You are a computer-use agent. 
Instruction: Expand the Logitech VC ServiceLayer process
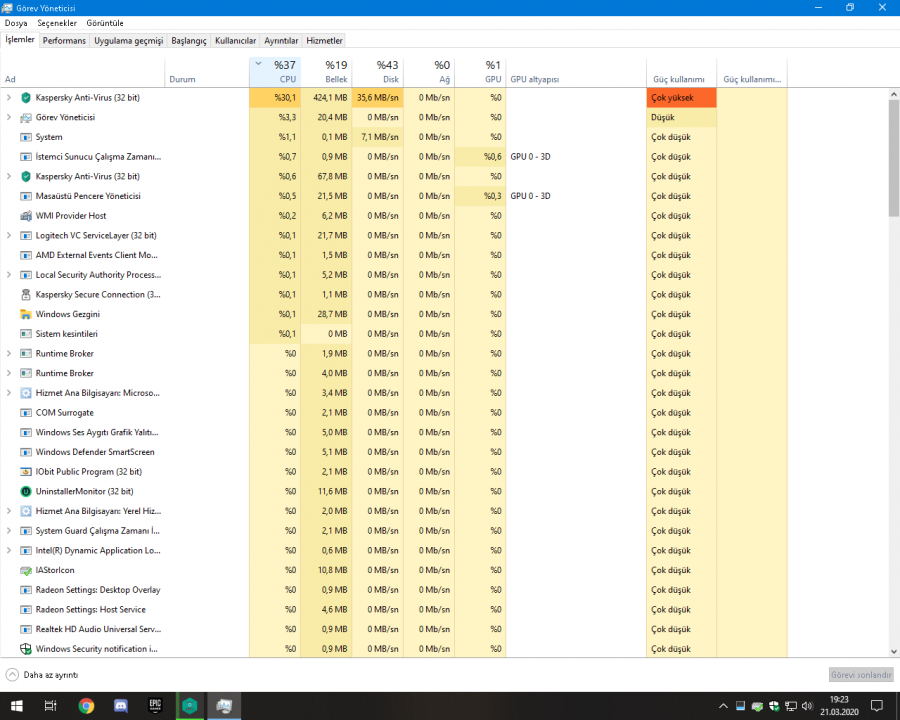tap(9, 236)
